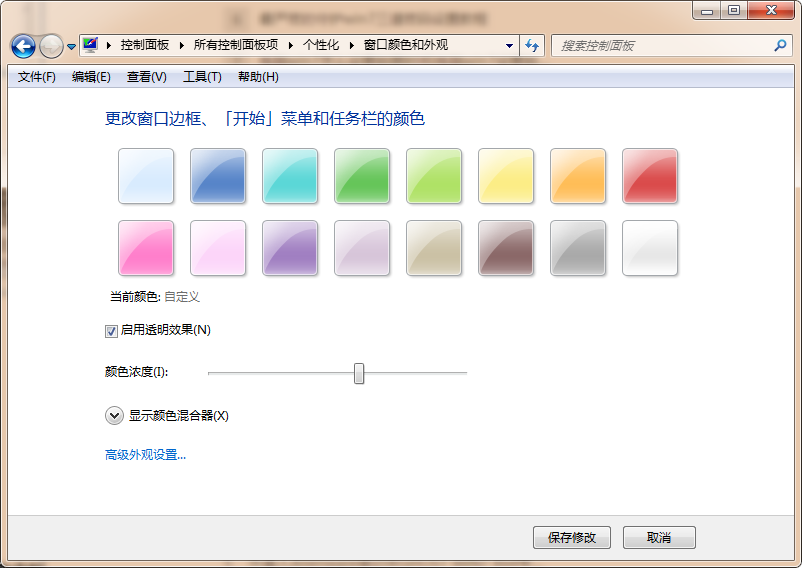Click the Forward navigation arrow button
Viewport: 802px width, 568px height.
point(51,46)
